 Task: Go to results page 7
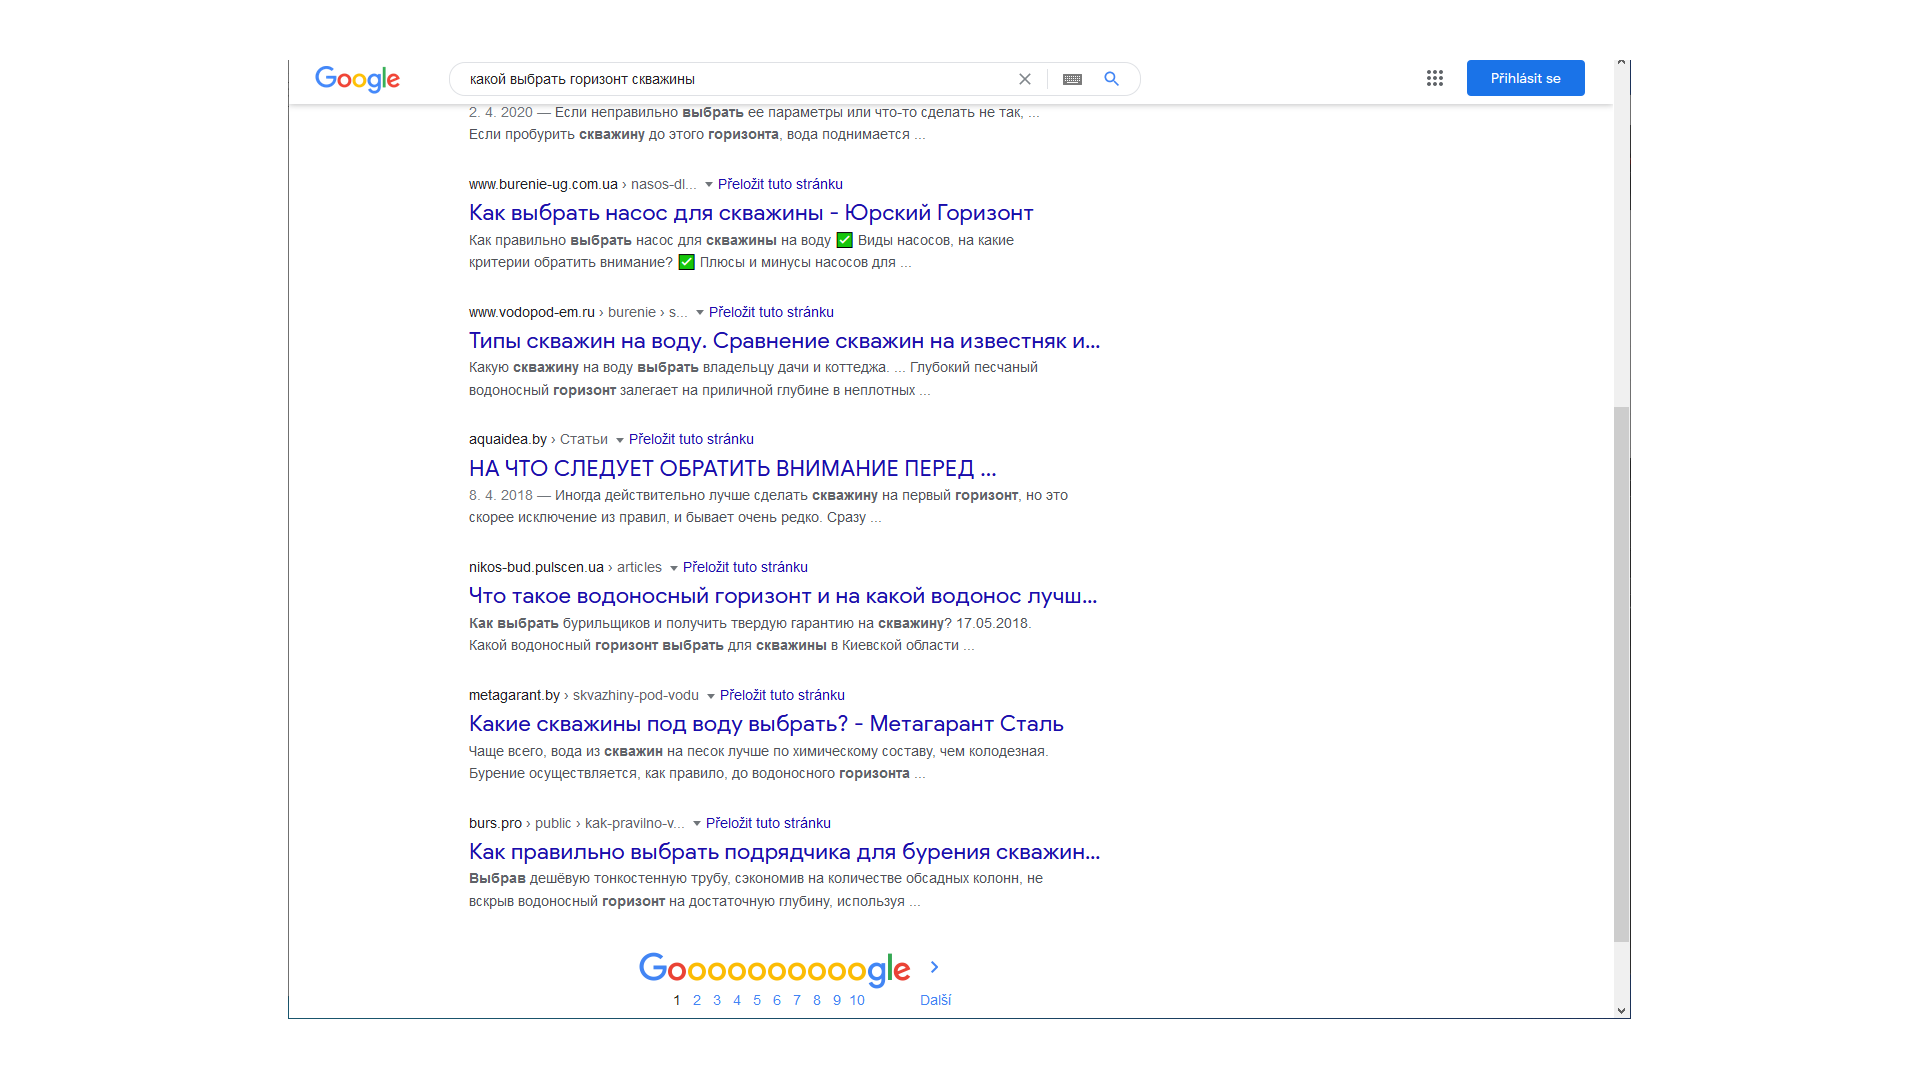[797, 1000]
